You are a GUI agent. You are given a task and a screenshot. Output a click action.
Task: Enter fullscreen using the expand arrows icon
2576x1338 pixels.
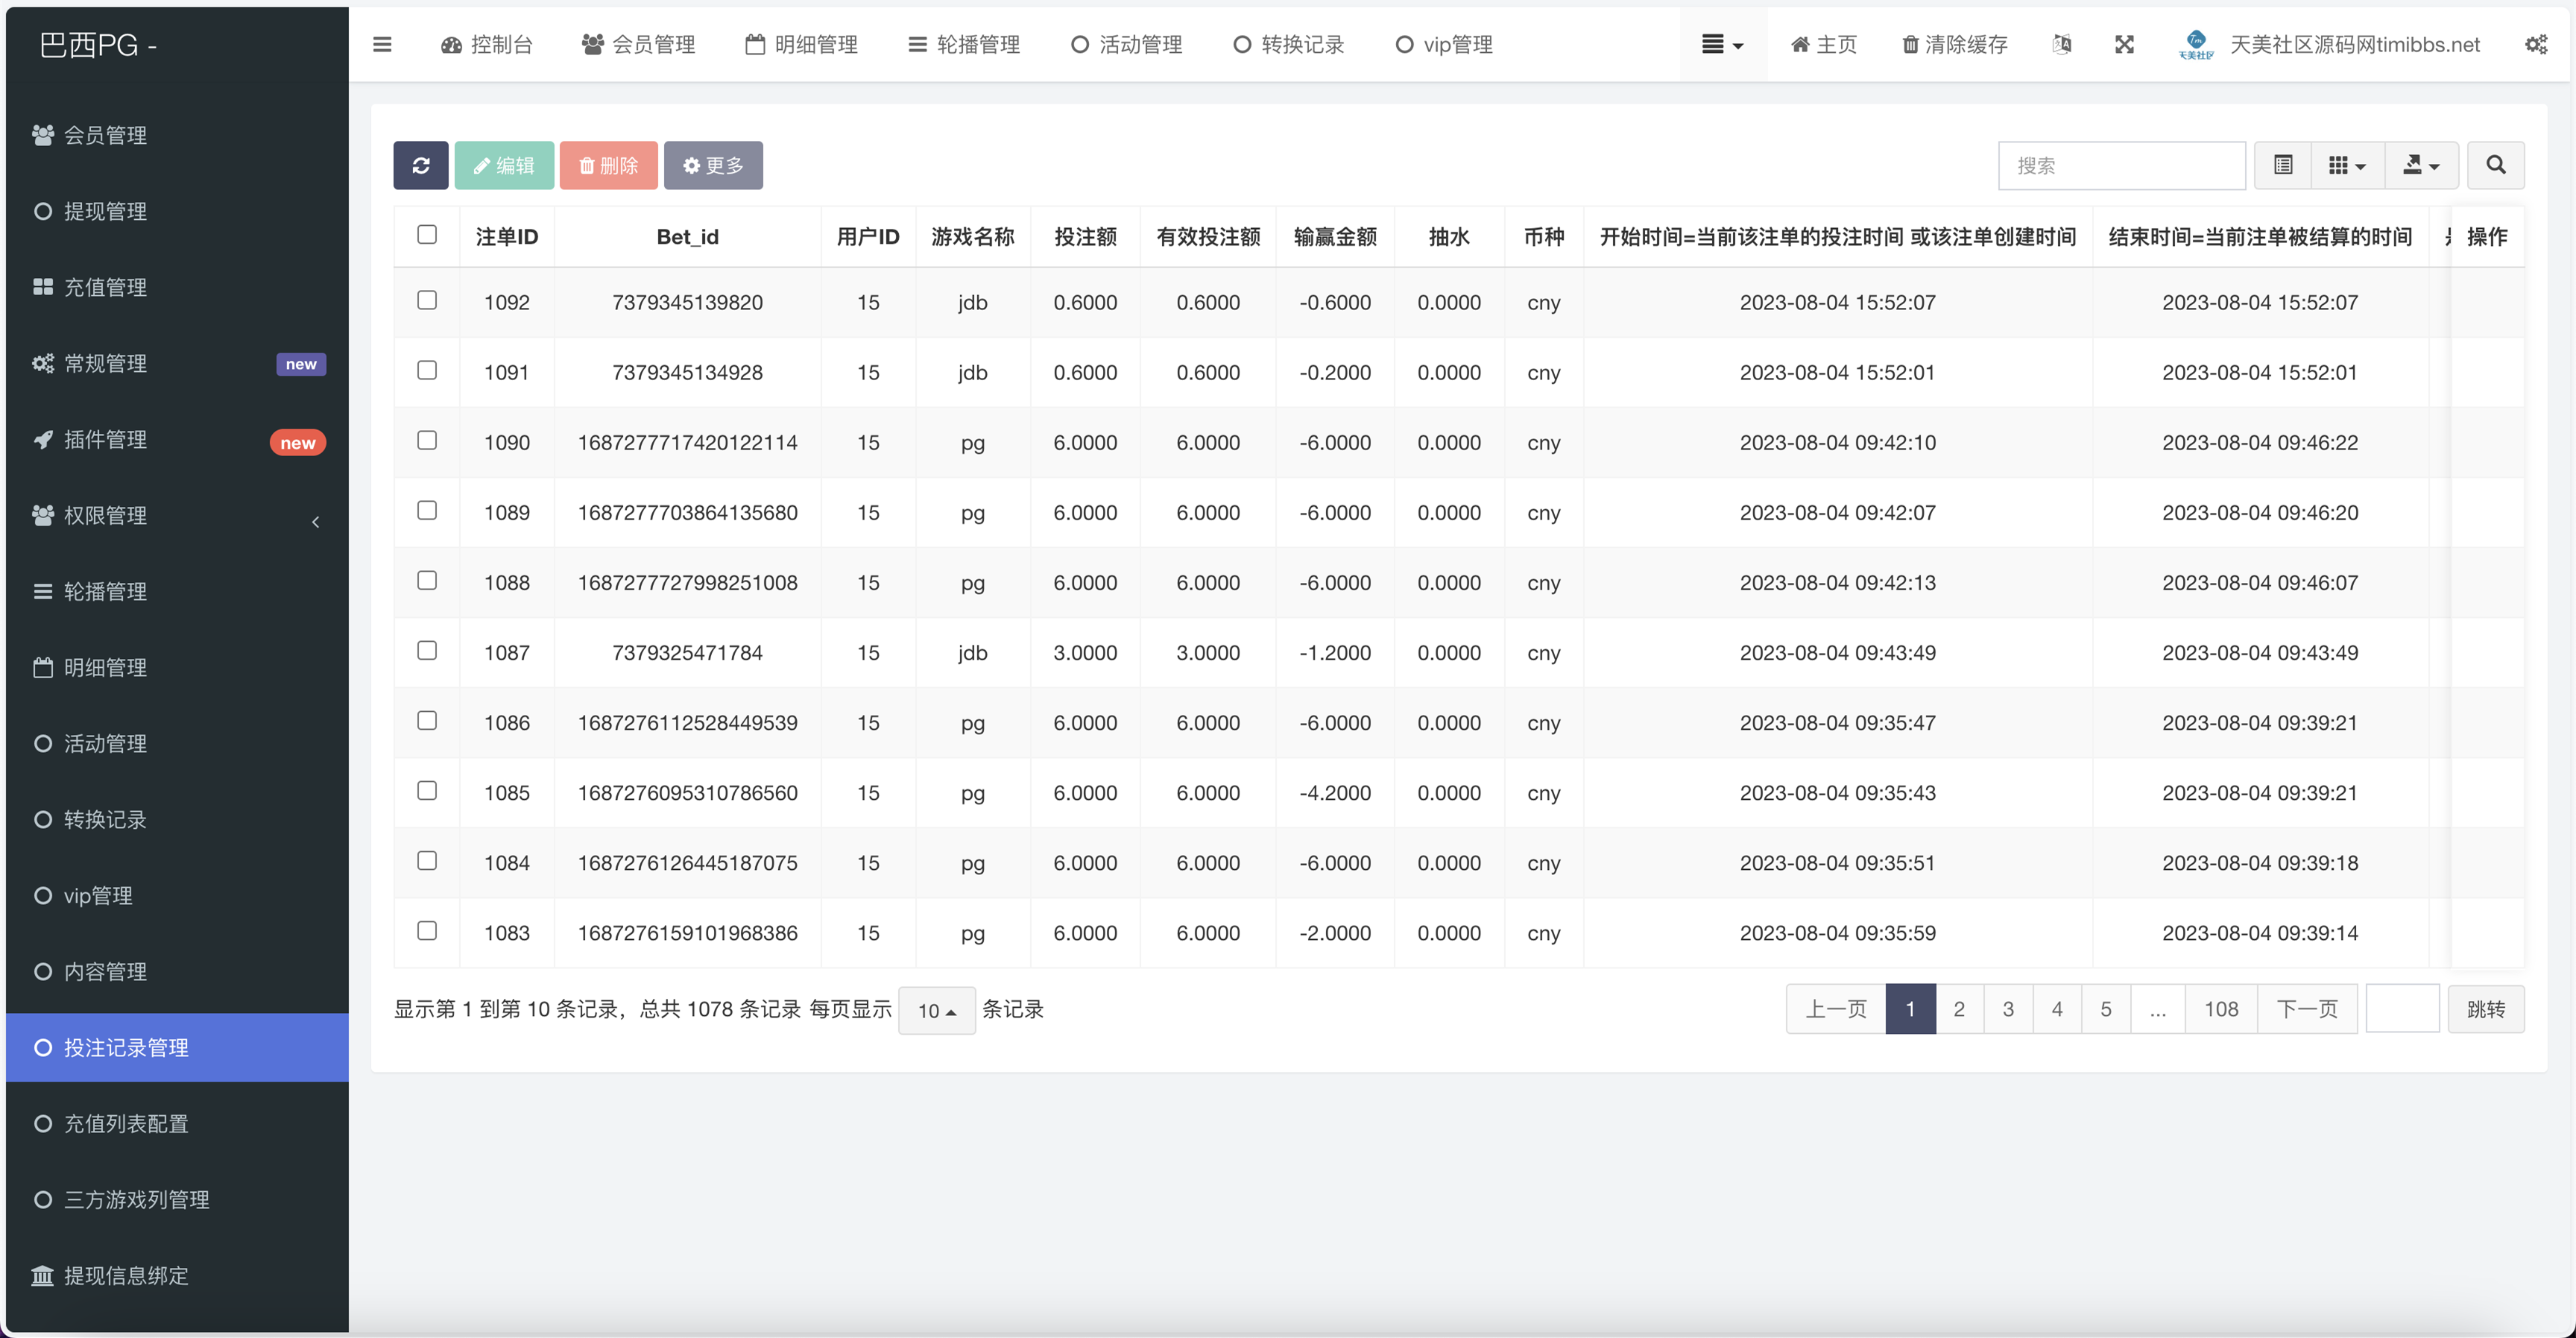click(2124, 44)
